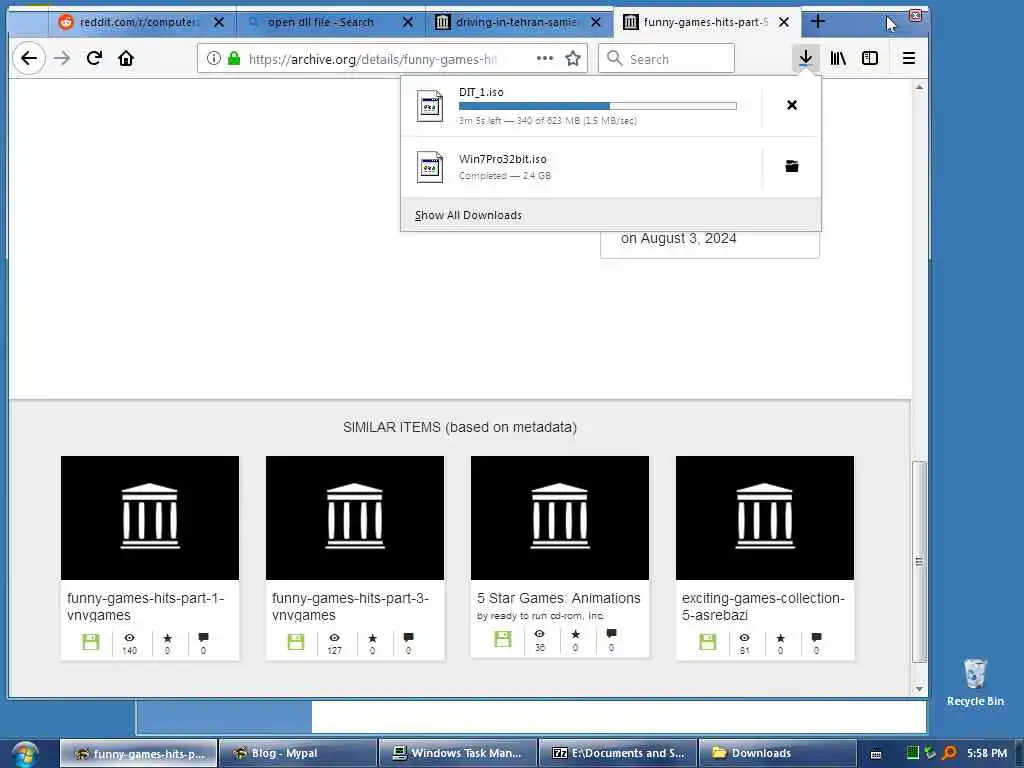
Task: Open the Library bookshelf icon
Action: pyautogui.click(x=838, y=59)
